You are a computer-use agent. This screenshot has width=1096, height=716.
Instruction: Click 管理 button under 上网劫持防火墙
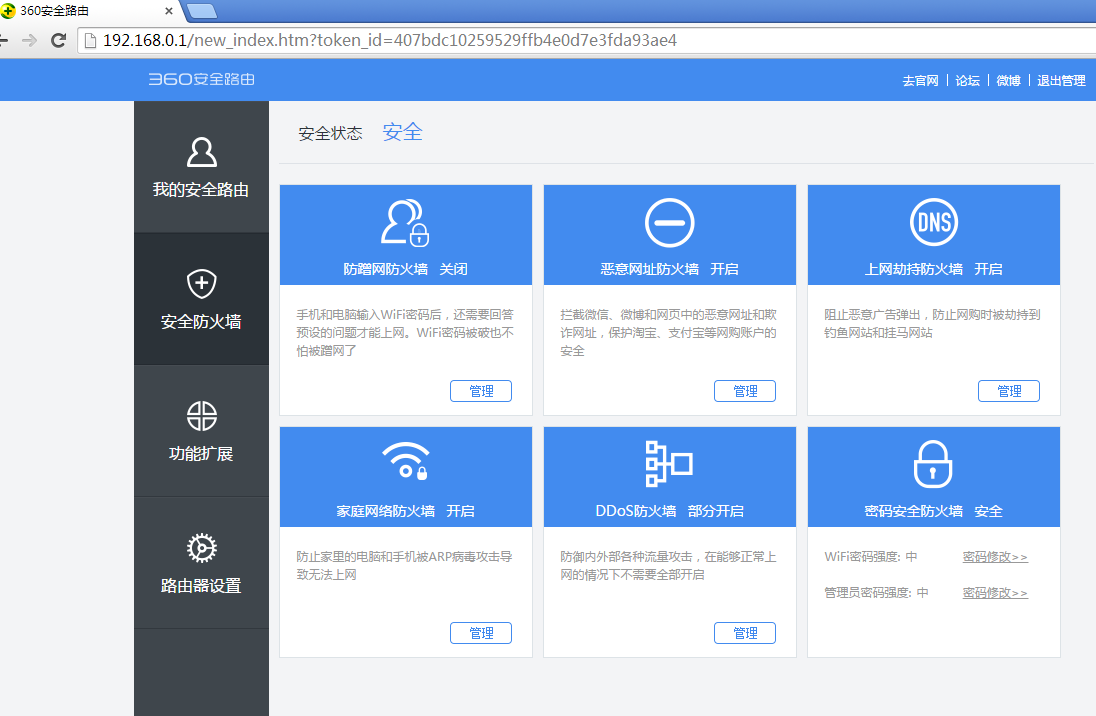click(x=1009, y=391)
